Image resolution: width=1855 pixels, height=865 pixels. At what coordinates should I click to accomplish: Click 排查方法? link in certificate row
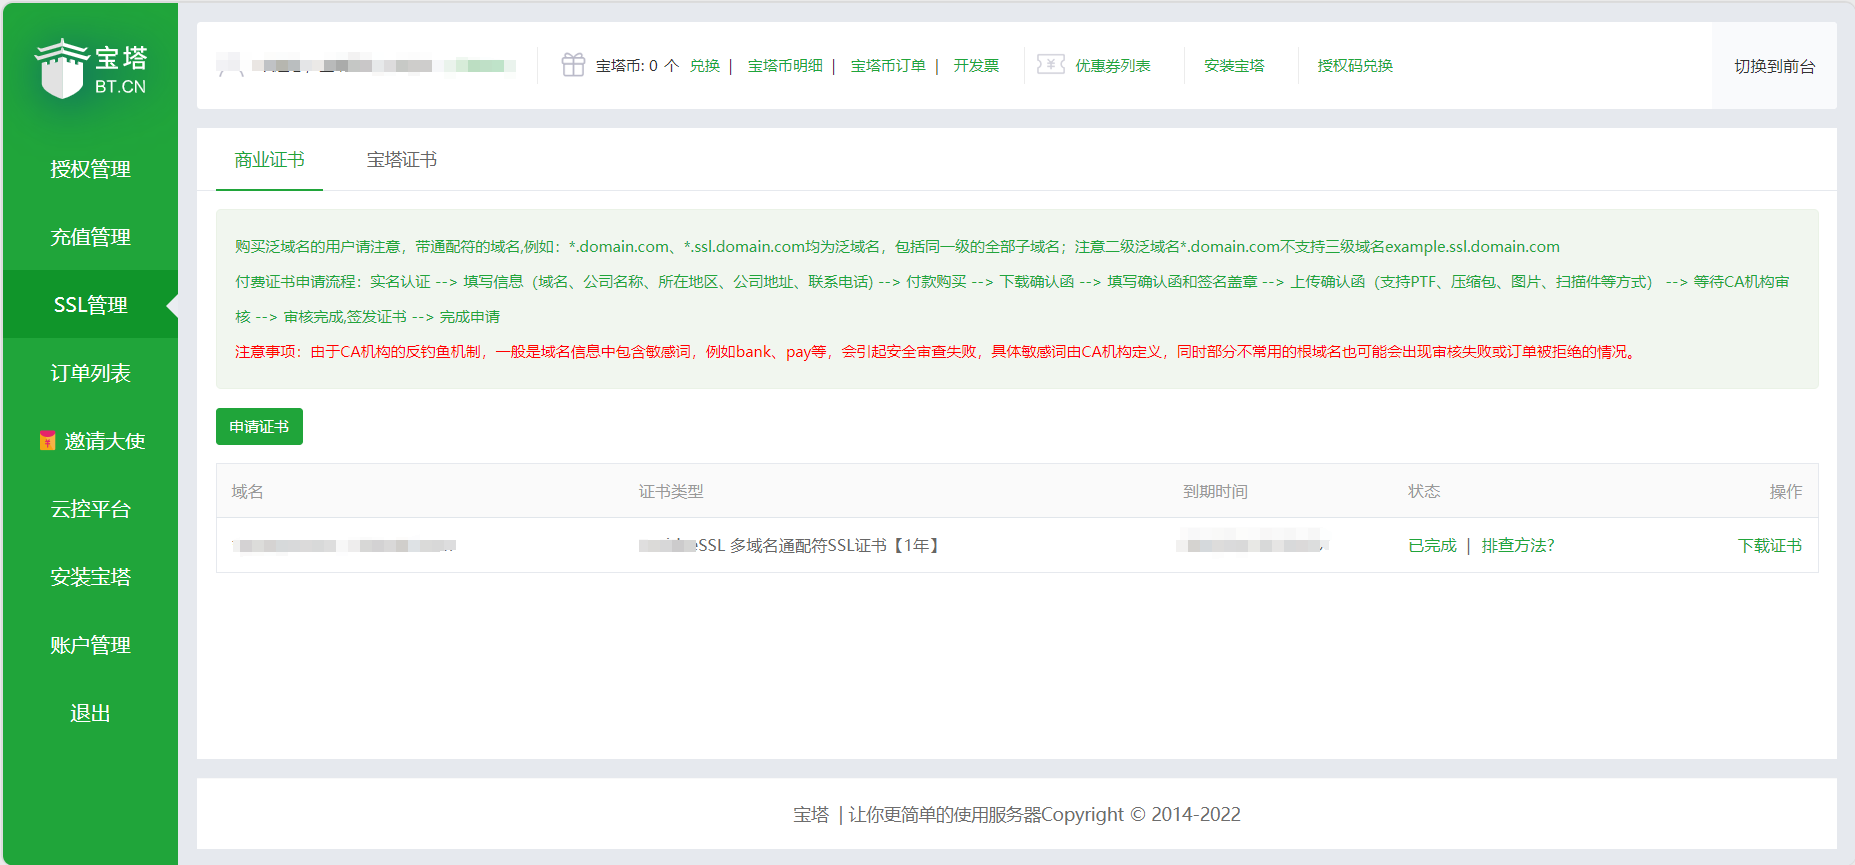[x=1518, y=546]
